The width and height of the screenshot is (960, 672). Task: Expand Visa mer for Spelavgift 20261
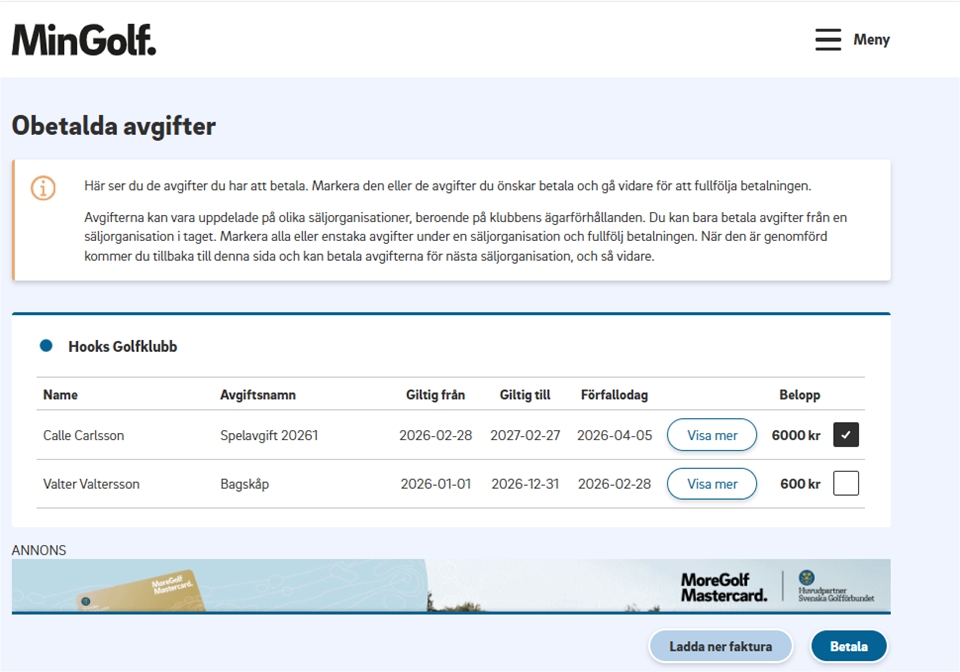click(x=712, y=435)
